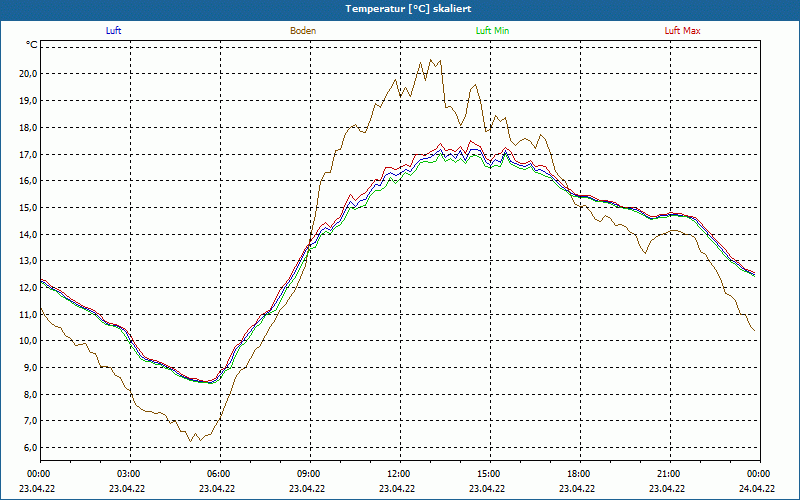Click the 19,0 value on temperature axis
Viewport: 800px width, 500px height.
[29, 101]
